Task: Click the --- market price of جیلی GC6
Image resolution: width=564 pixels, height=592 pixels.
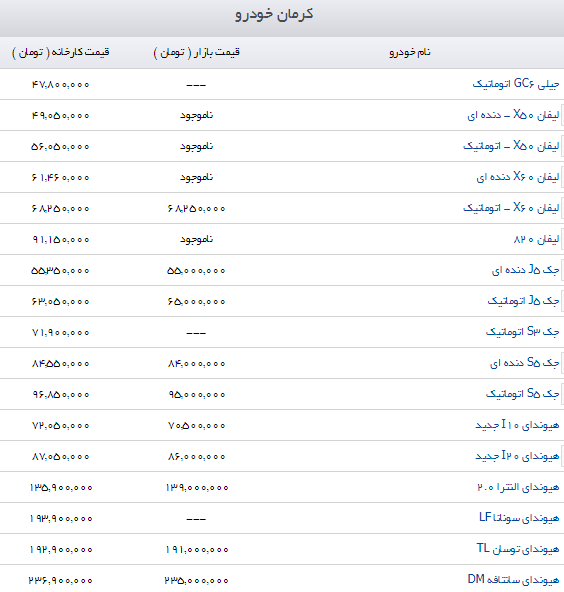Action: 196,85
